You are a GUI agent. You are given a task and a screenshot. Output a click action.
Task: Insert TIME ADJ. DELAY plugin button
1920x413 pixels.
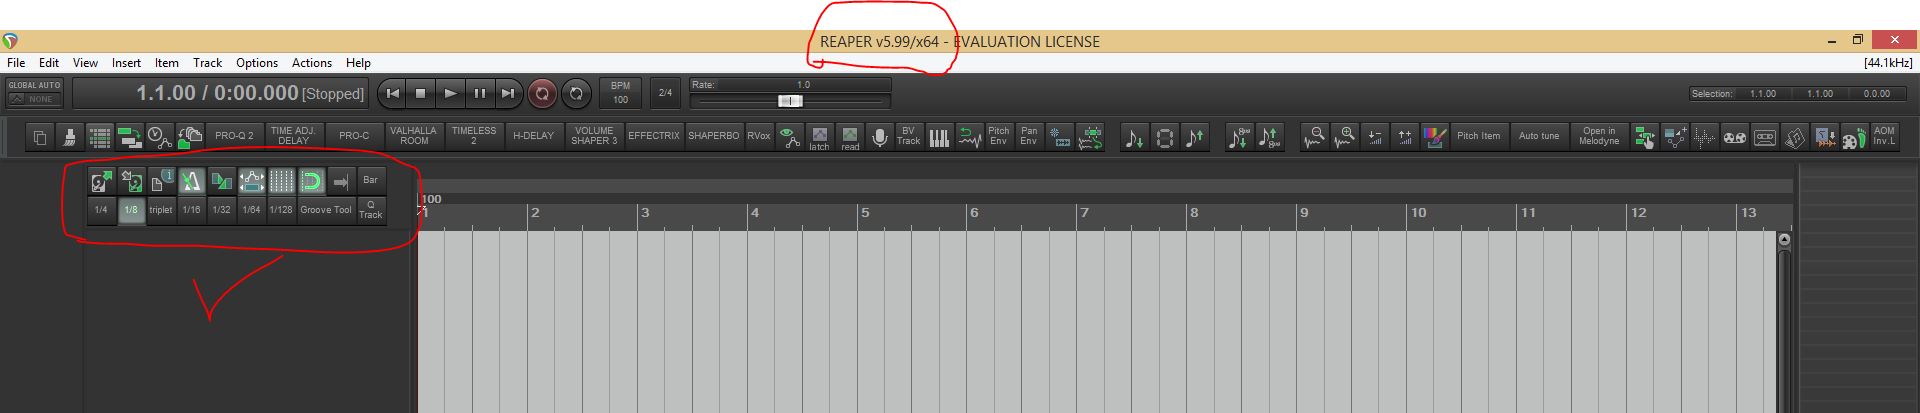point(293,136)
